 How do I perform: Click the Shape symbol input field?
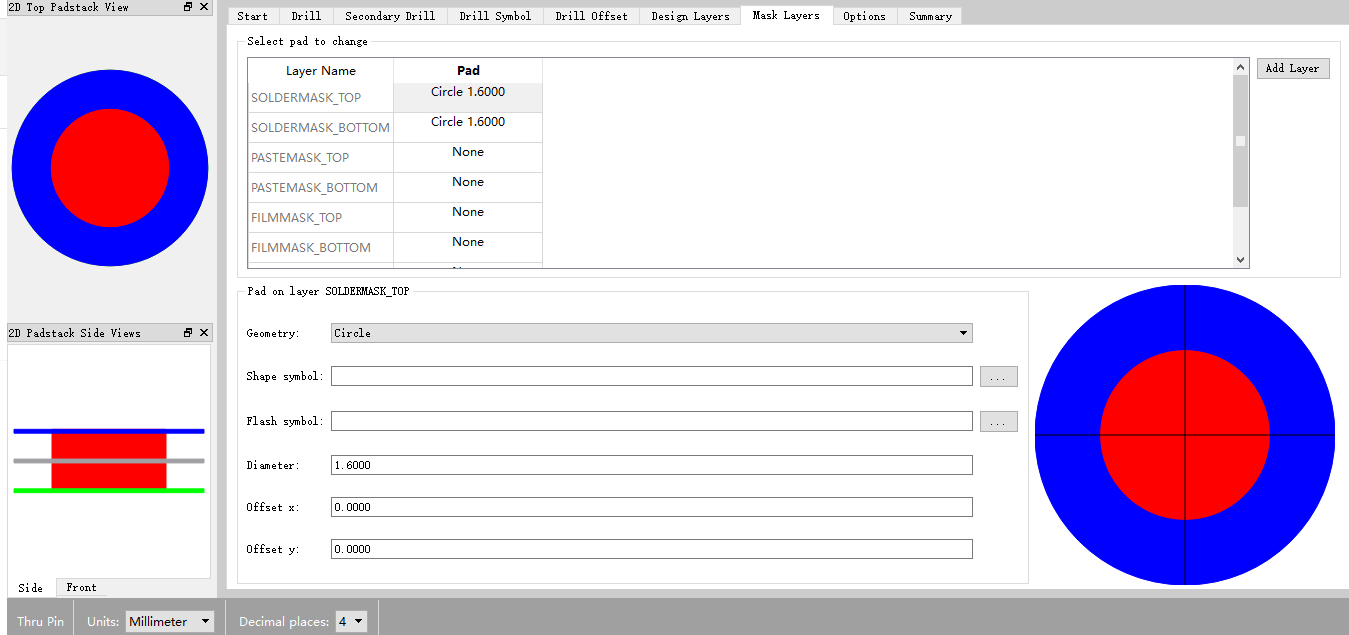(x=652, y=376)
